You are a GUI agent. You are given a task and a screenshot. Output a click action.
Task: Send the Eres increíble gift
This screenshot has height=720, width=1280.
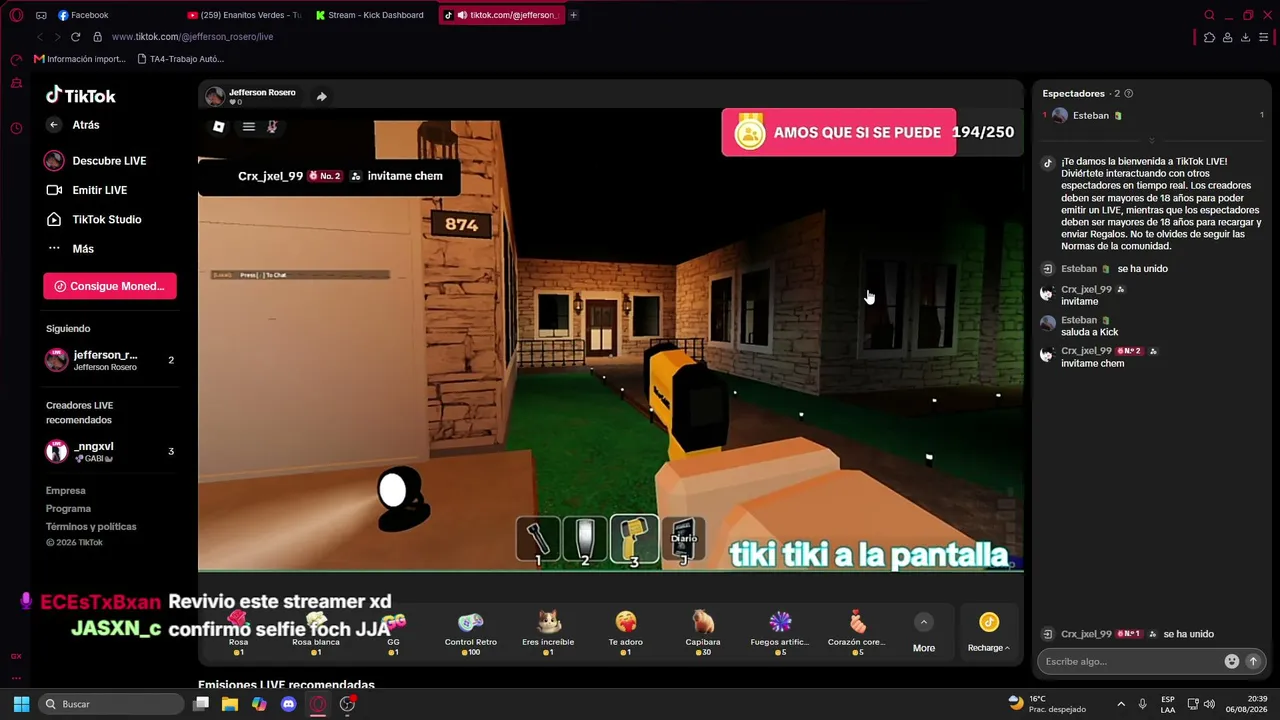[x=548, y=633]
